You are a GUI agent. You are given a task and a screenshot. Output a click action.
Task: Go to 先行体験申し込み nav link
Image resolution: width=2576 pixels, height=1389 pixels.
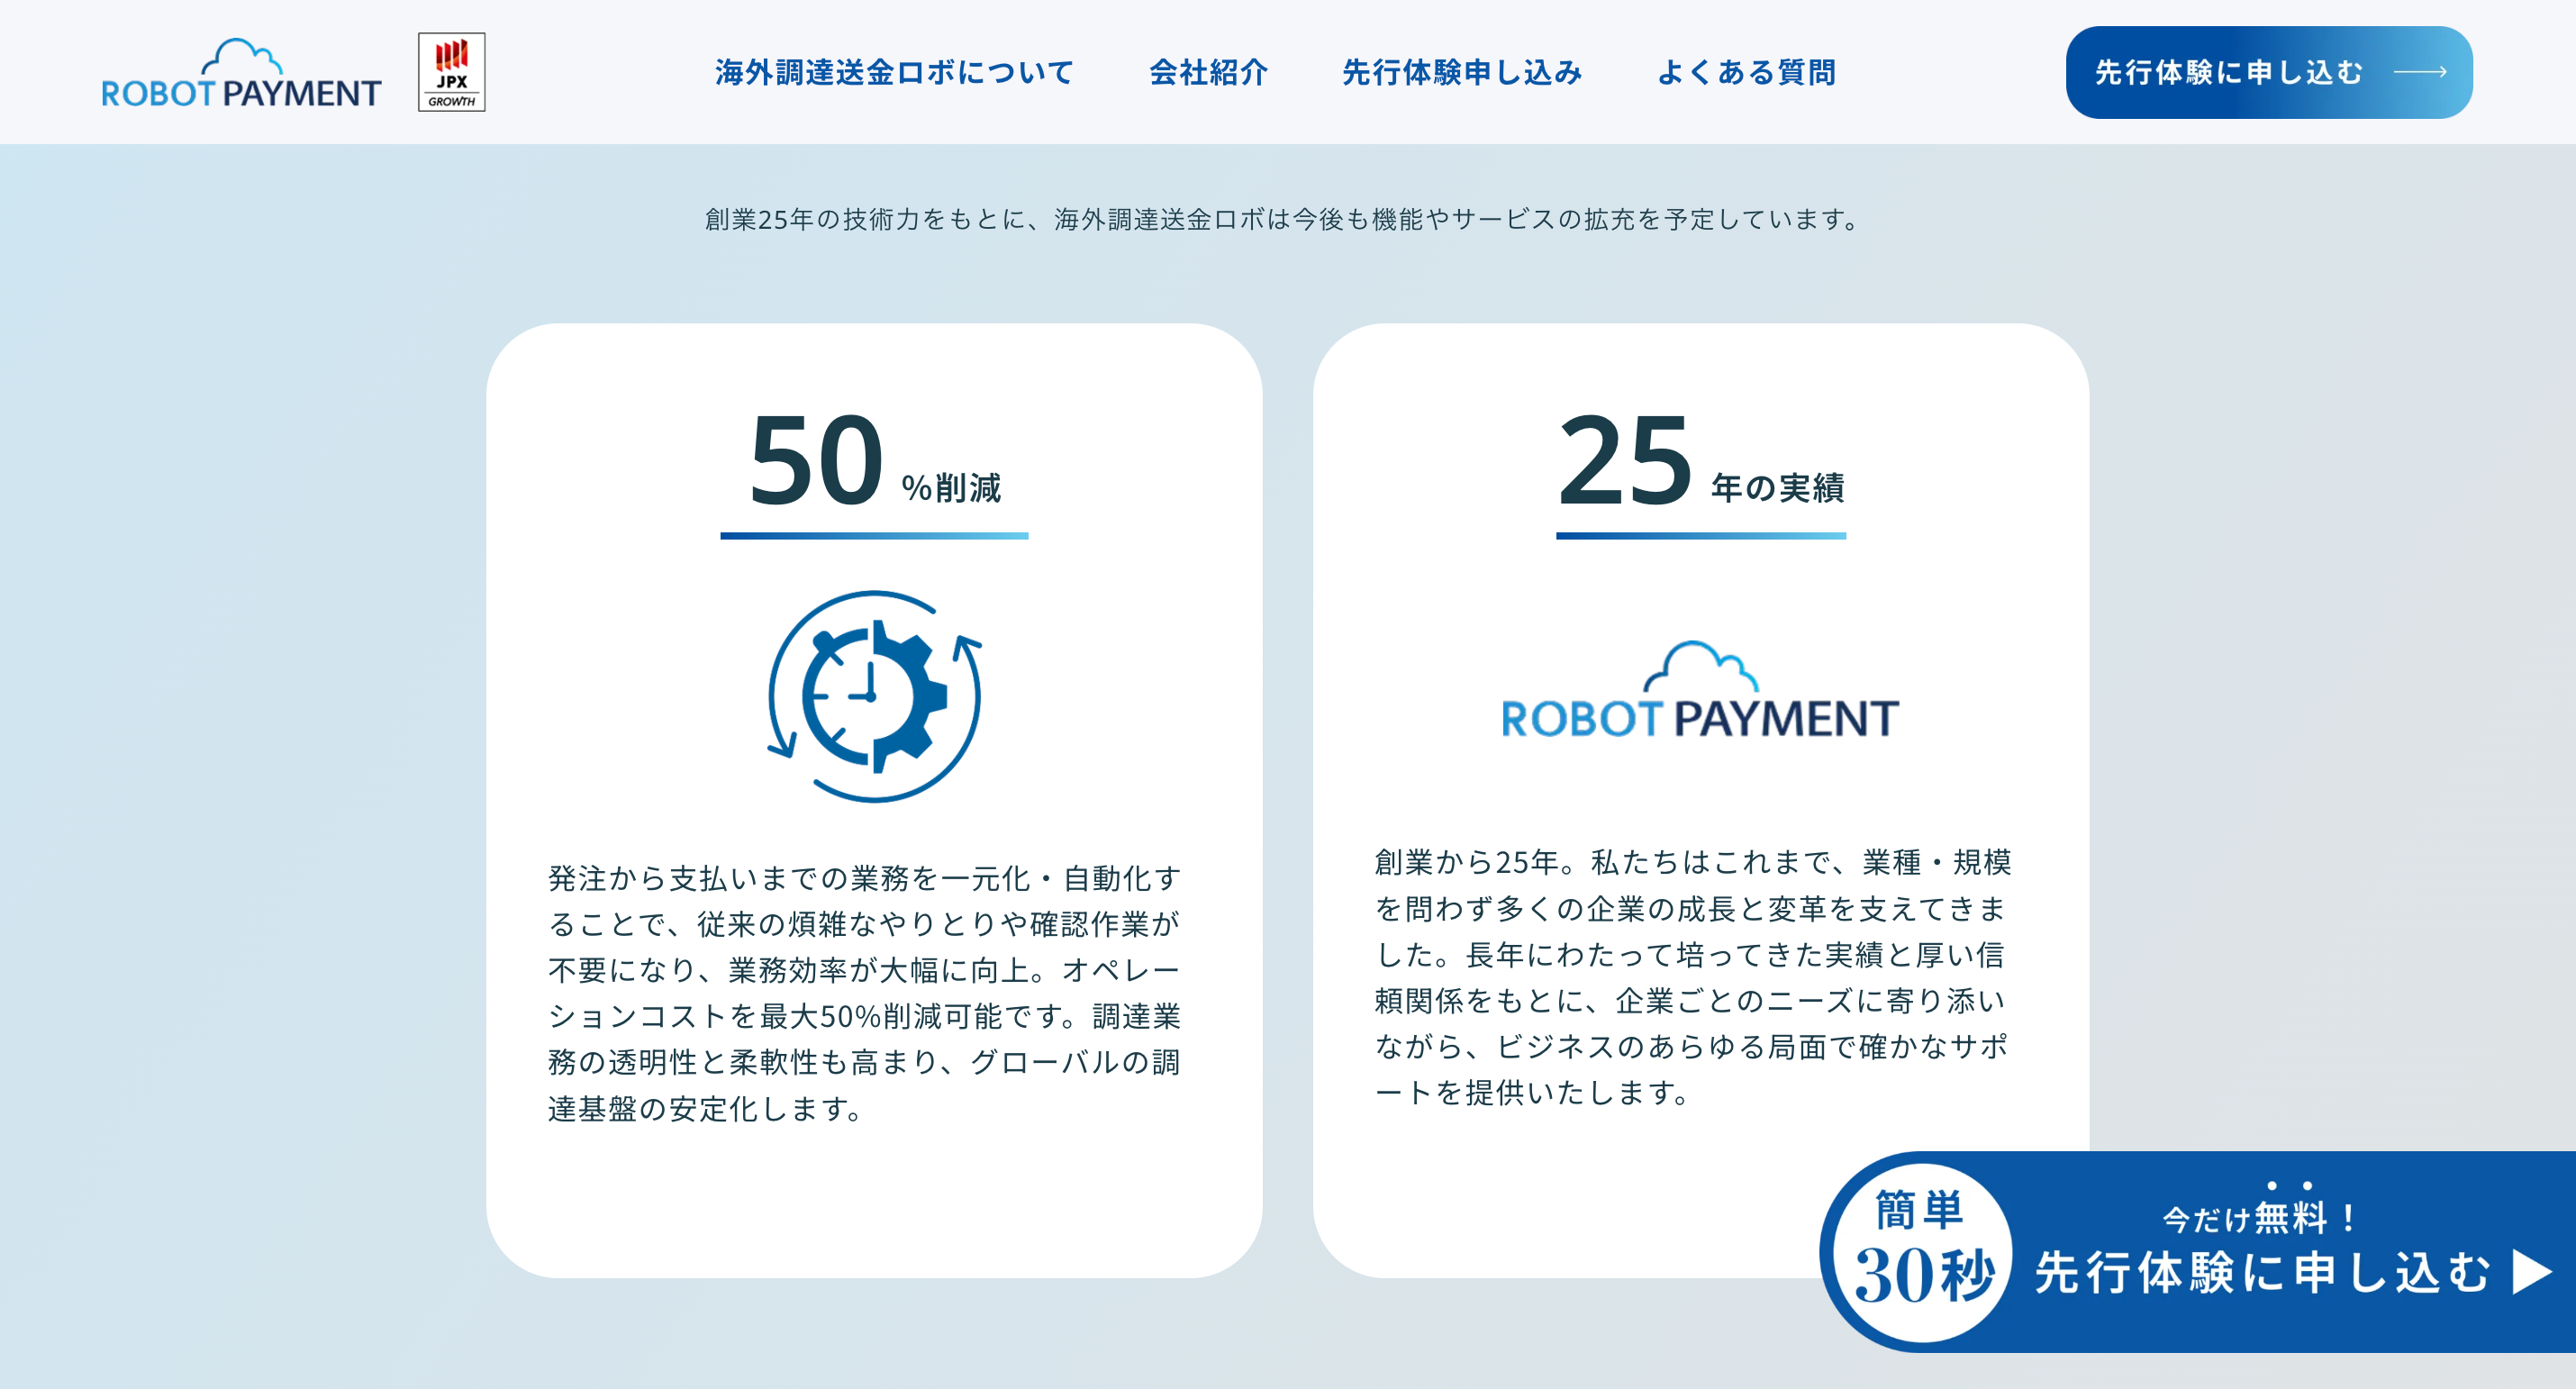tap(1461, 72)
